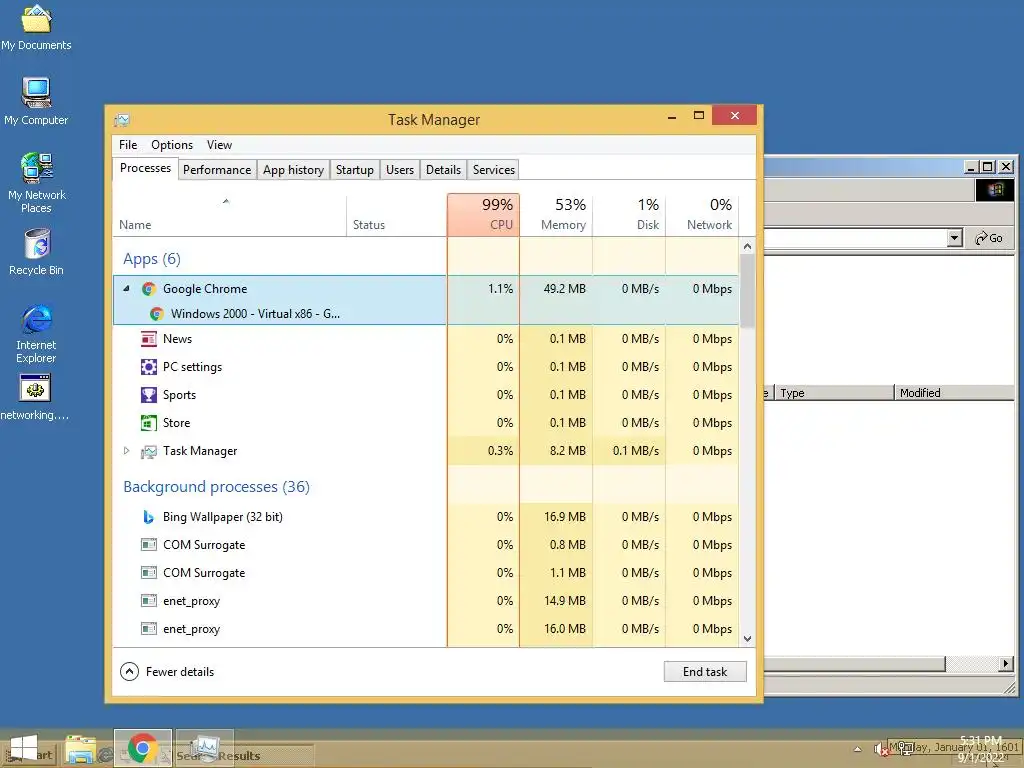Viewport: 1024px width, 768px height.
Task: Collapse to Fewer details view
Action: 167,671
